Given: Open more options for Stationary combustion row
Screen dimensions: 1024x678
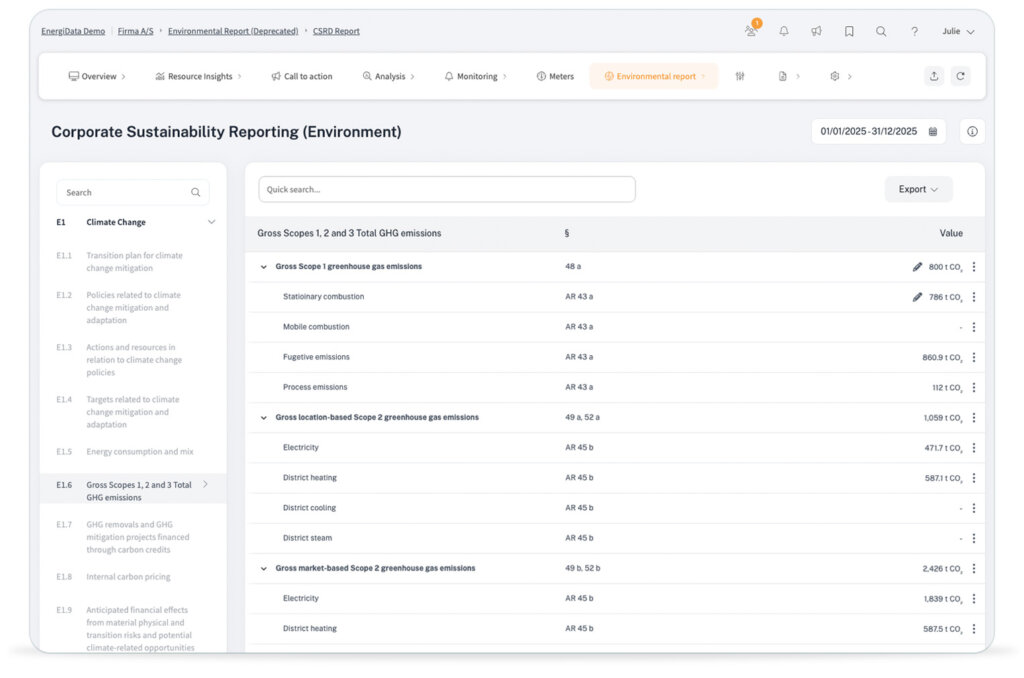Looking at the screenshot, I should pos(974,297).
